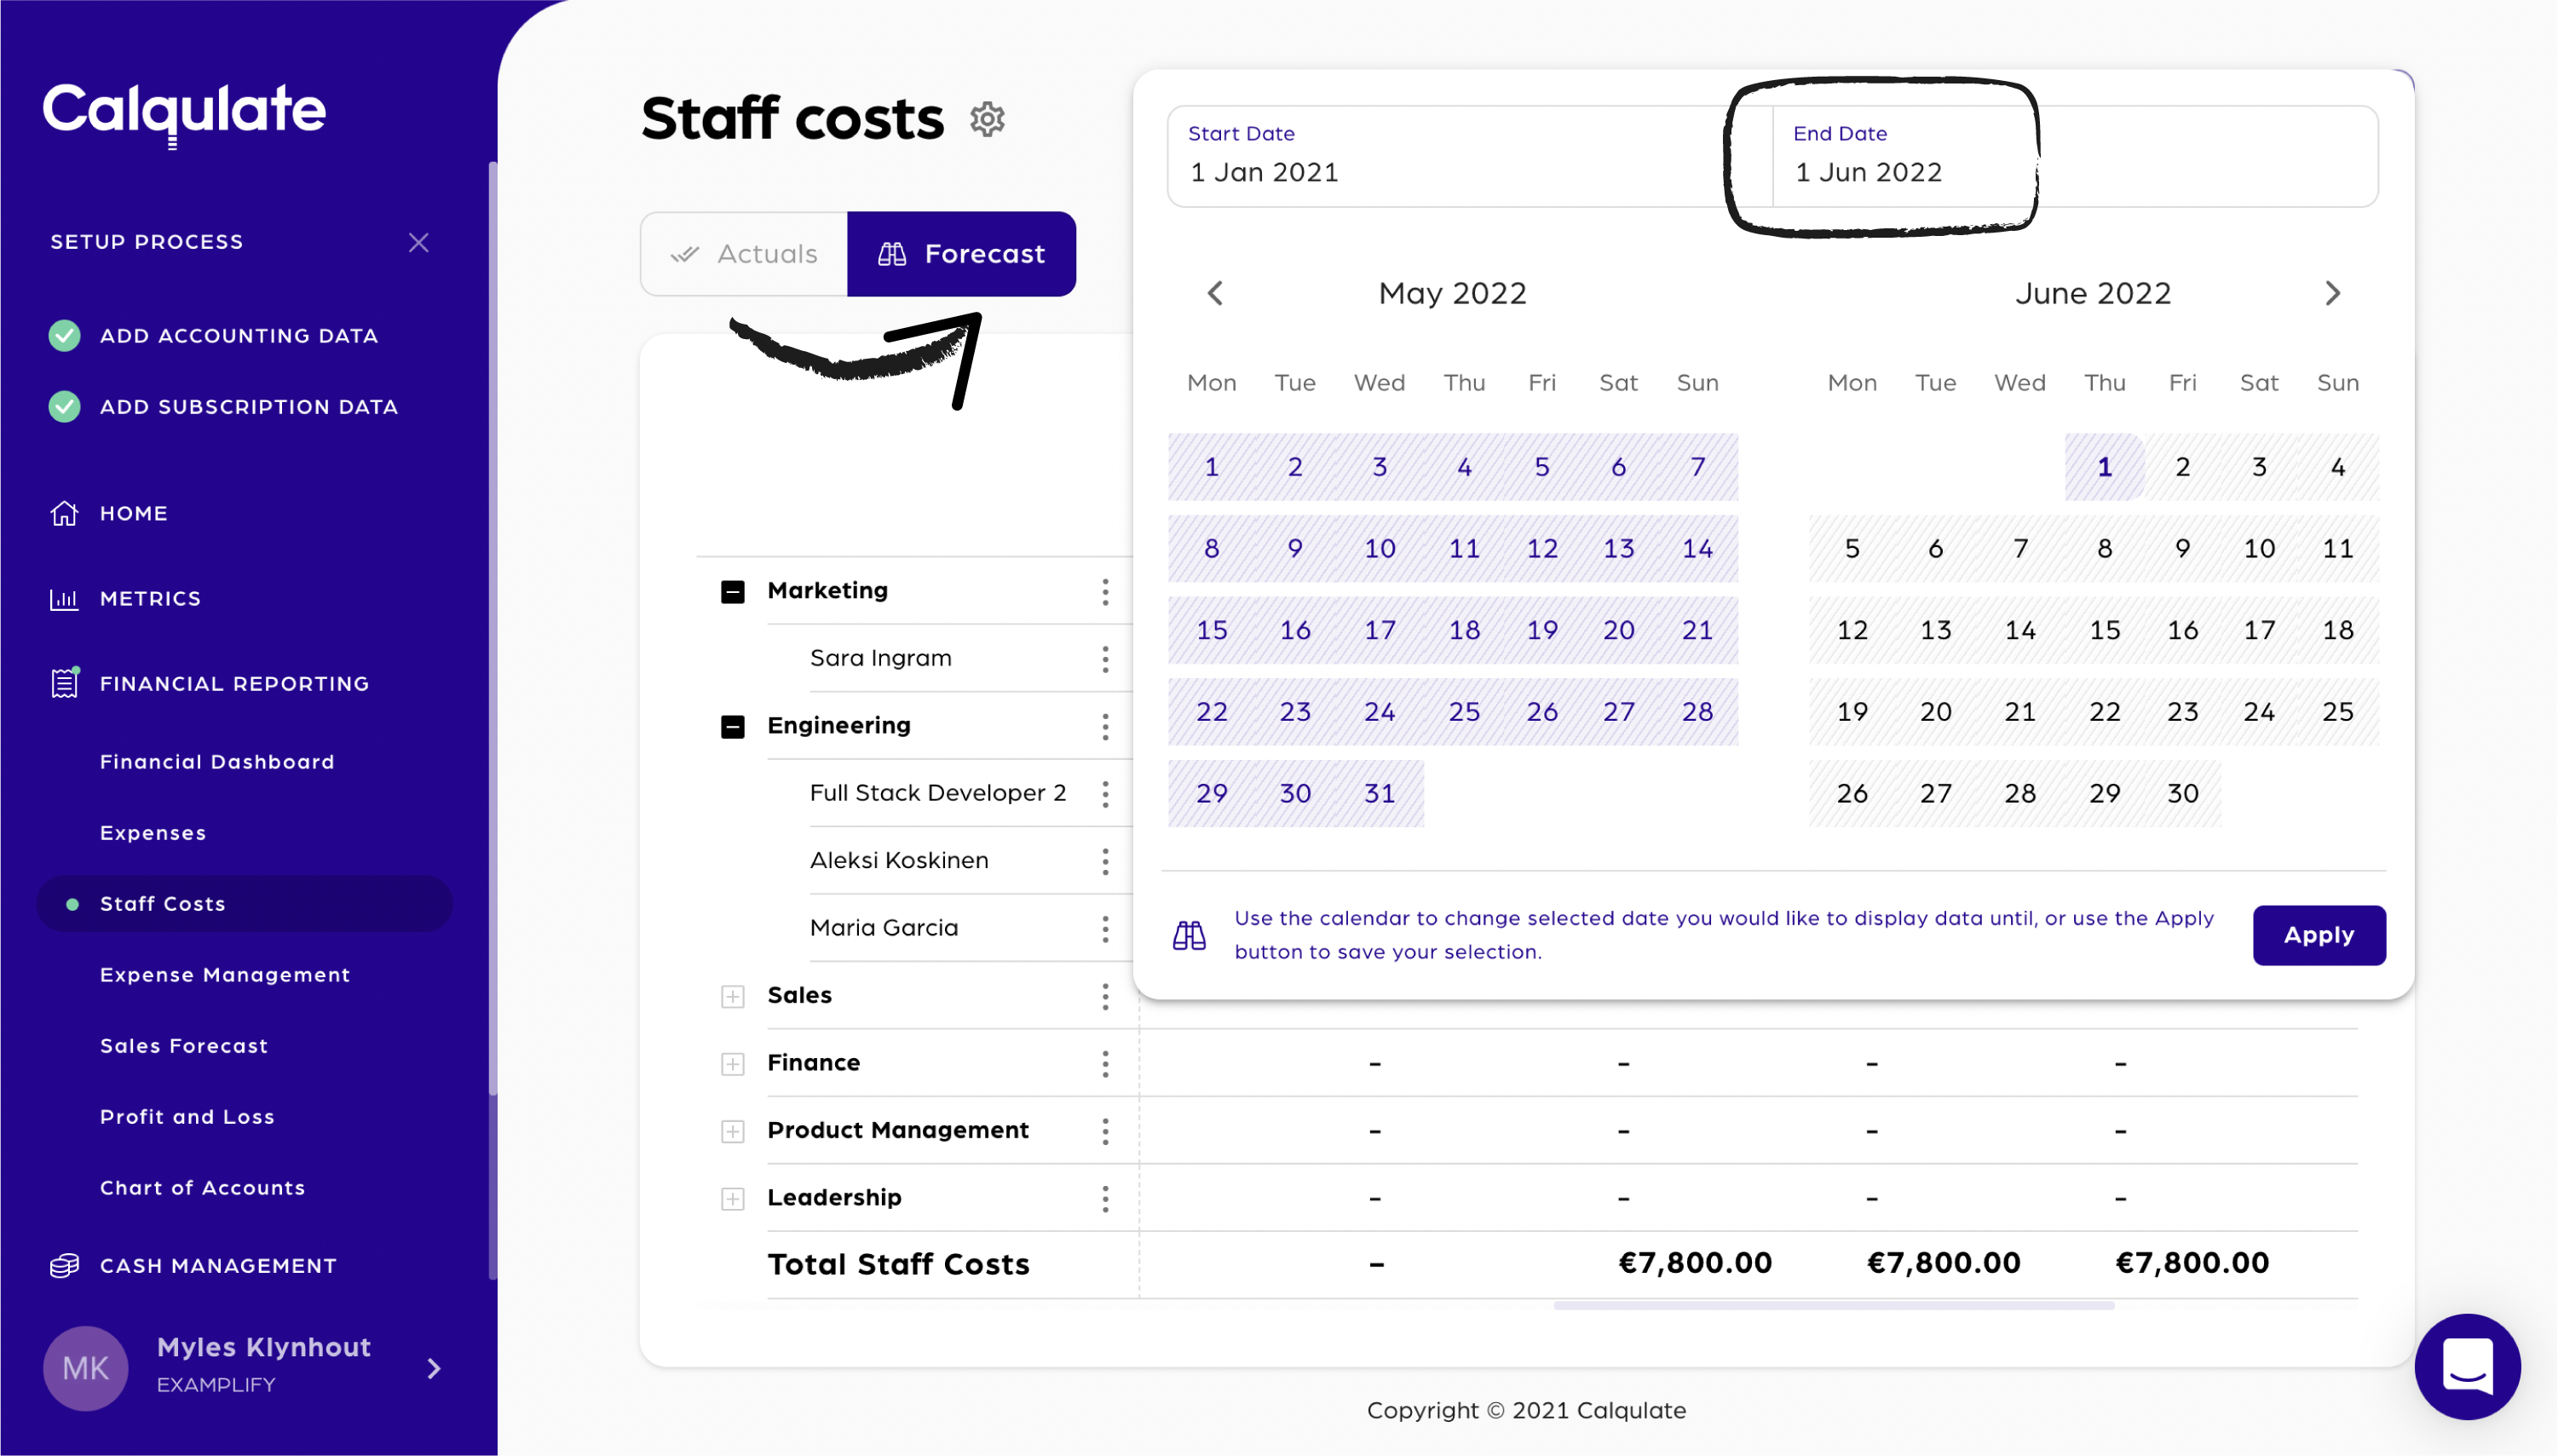
Task: Open three-dot menu for Maria Garcia
Action: click(x=1105, y=928)
